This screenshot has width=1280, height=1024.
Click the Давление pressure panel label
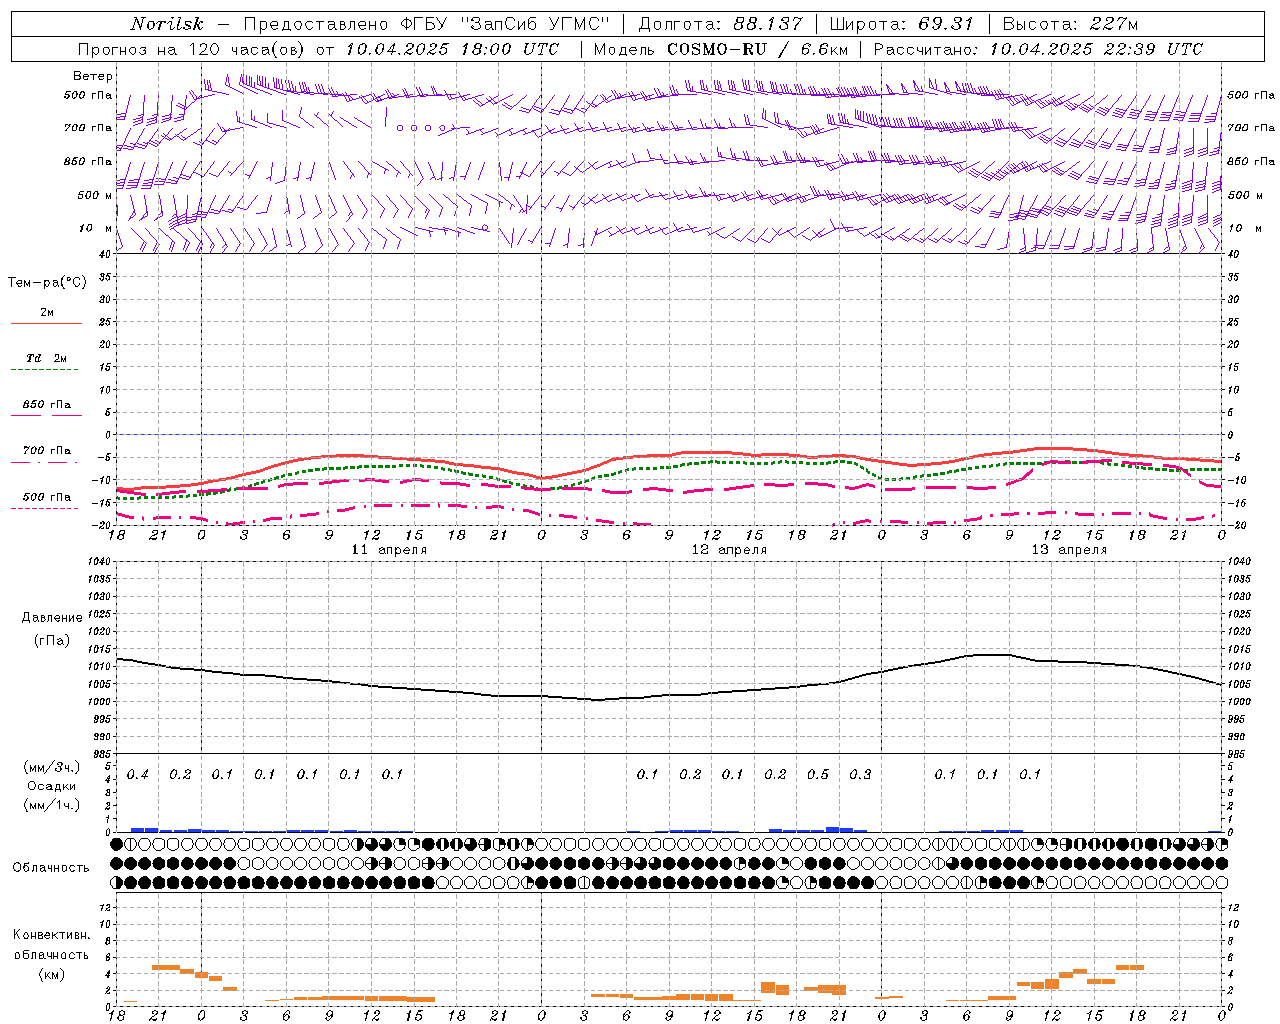tap(52, 618)
